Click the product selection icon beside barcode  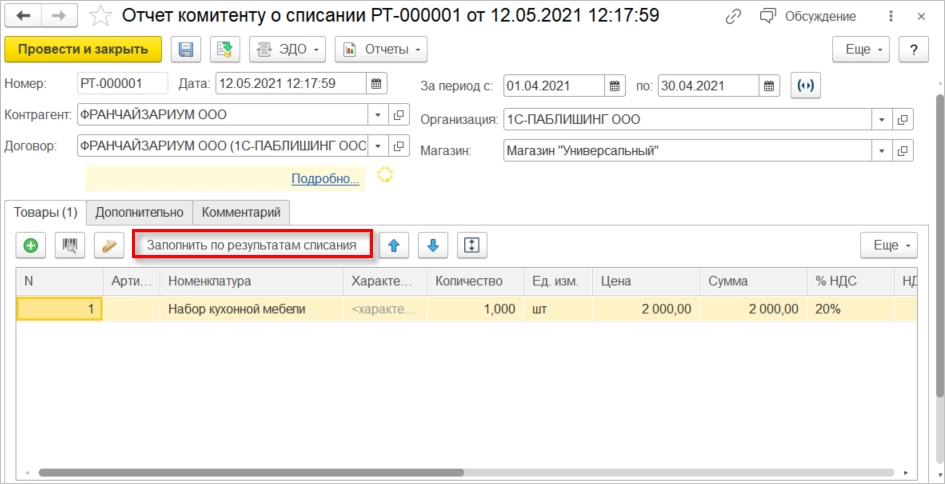[109, 245]
